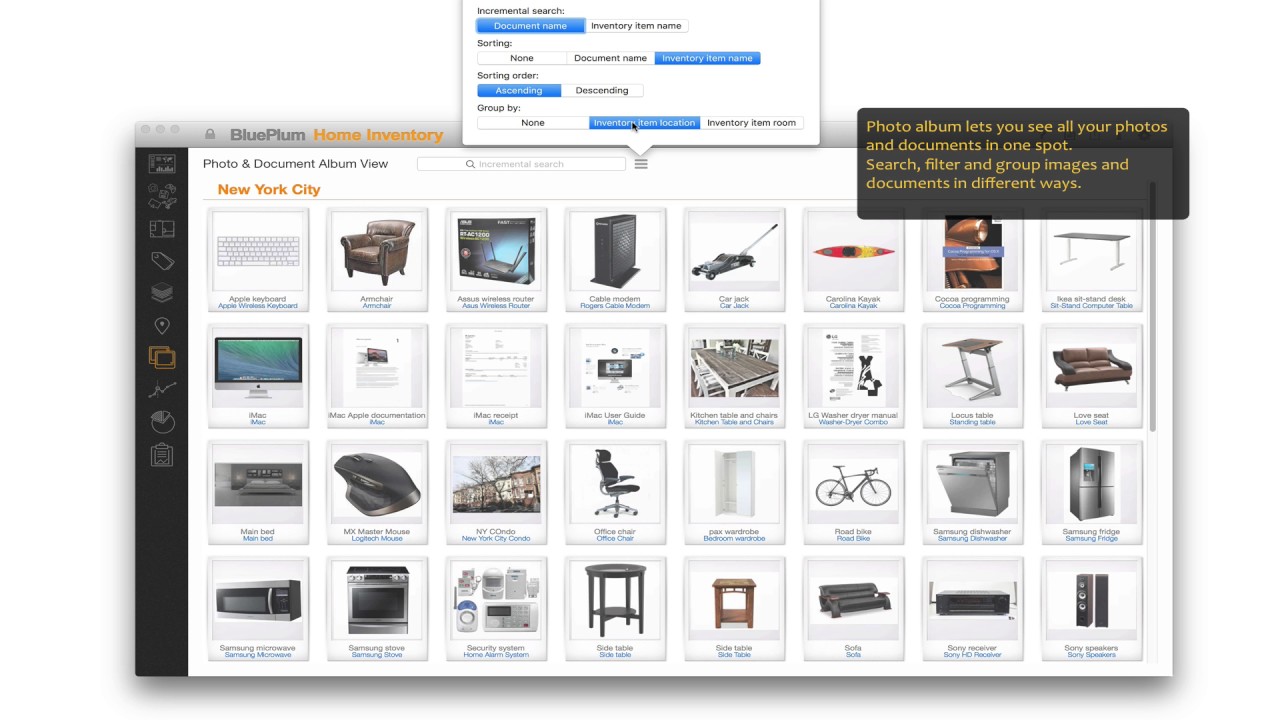Set incremental search to Inventory item name
Screen dimensions: 1280x720
pos(636,26)
